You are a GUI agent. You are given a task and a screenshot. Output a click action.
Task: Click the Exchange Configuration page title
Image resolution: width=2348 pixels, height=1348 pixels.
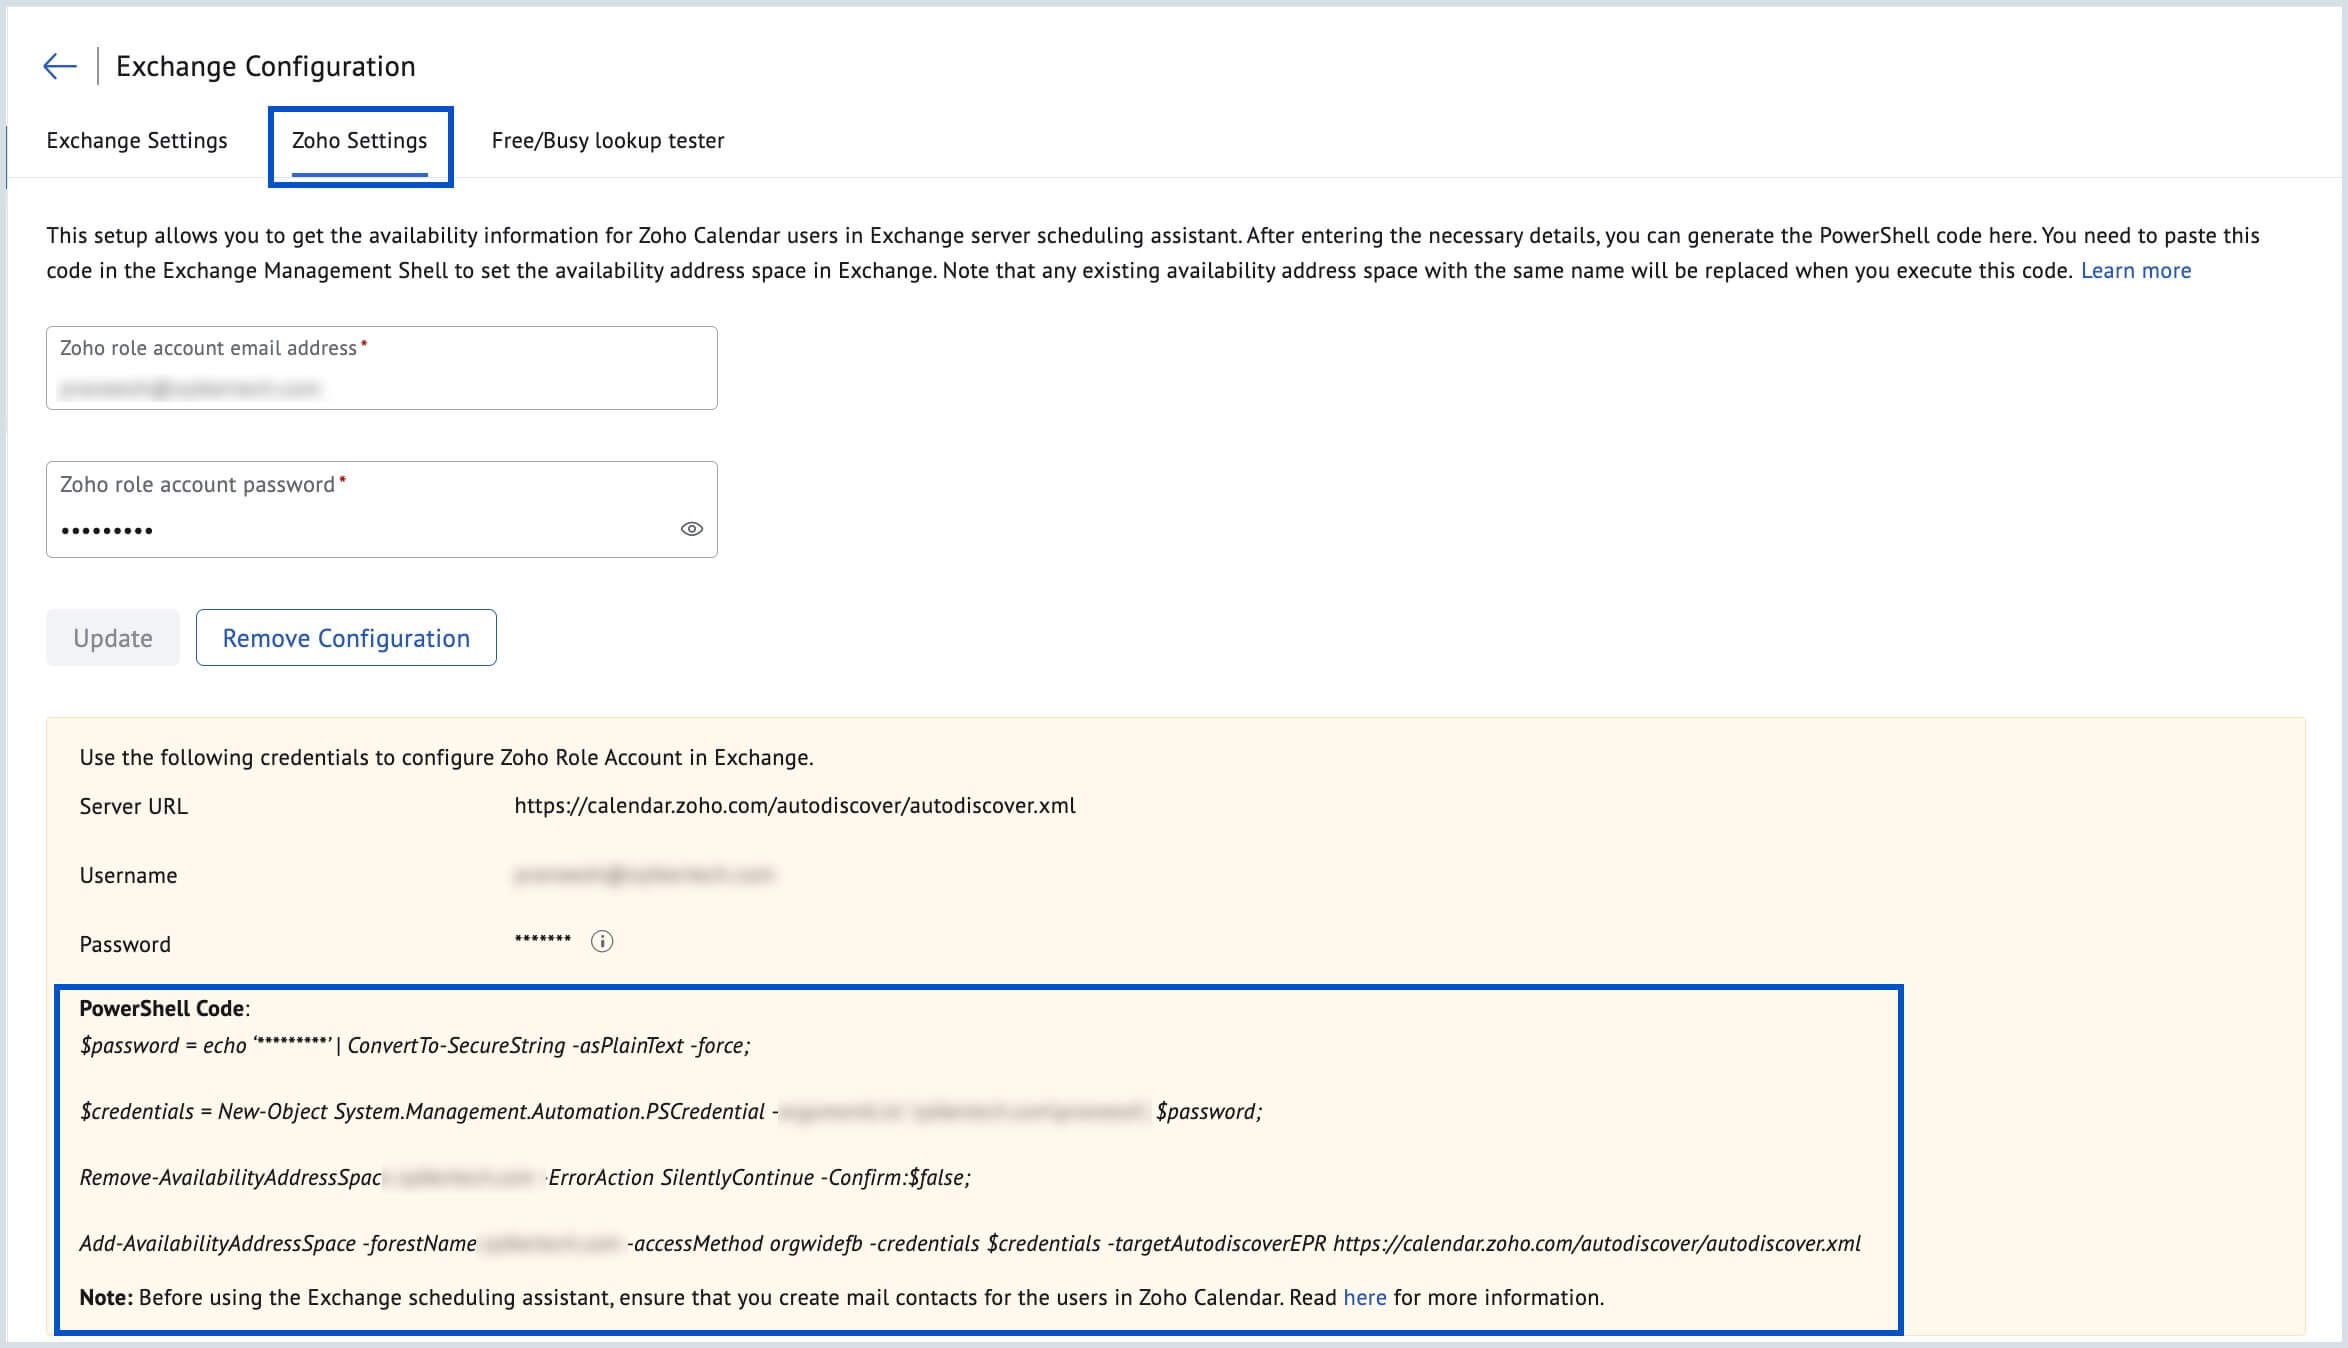tap(265, 67)
